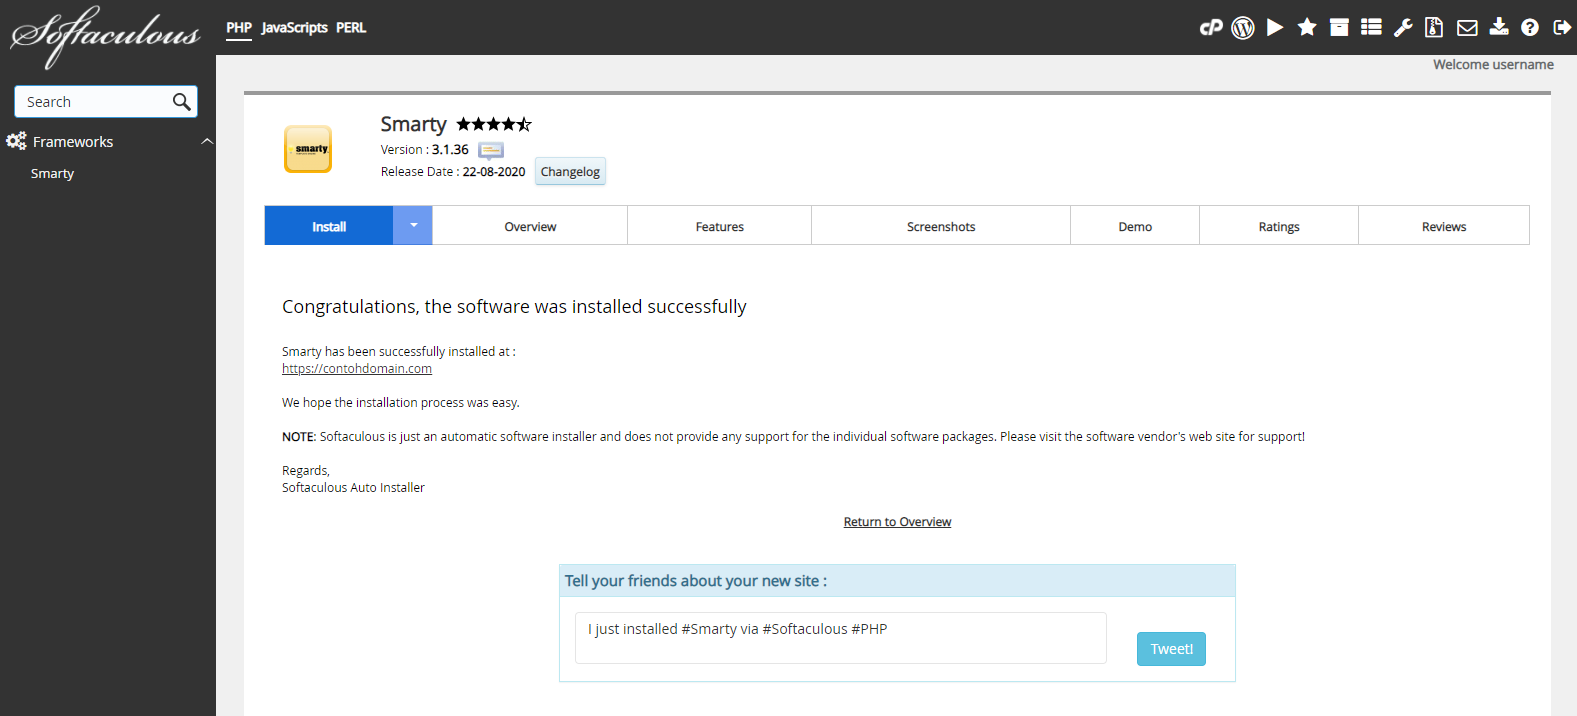Open the wrench settings icon
The image size is (1577, 716).
tap(1403, 28)
